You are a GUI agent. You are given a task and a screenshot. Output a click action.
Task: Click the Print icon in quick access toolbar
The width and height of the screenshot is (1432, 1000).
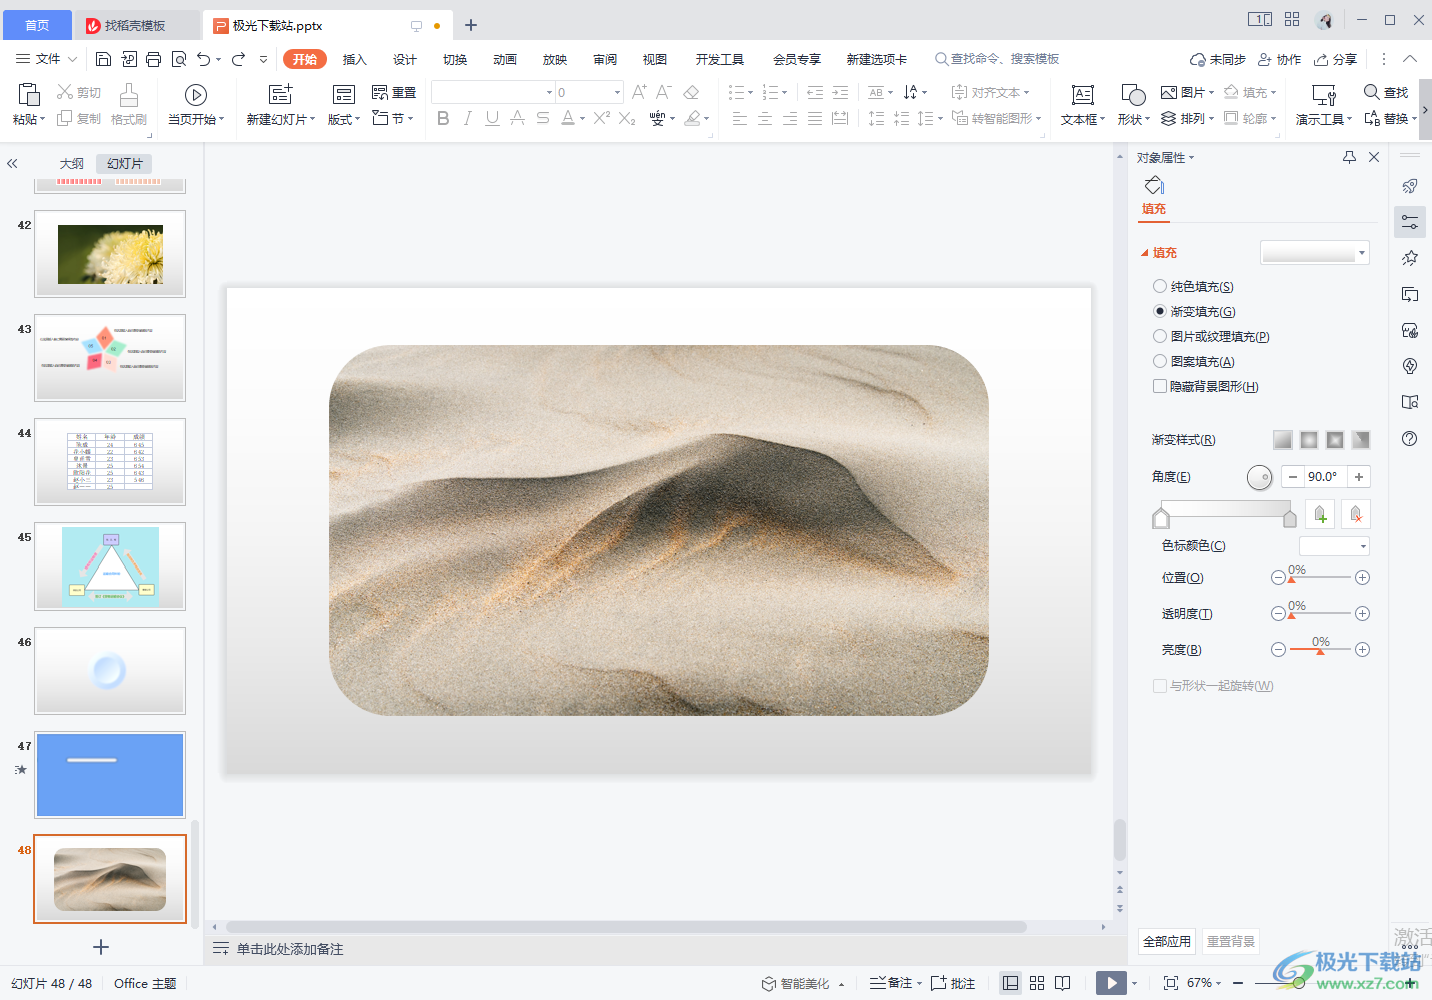[x=153, y=59]
